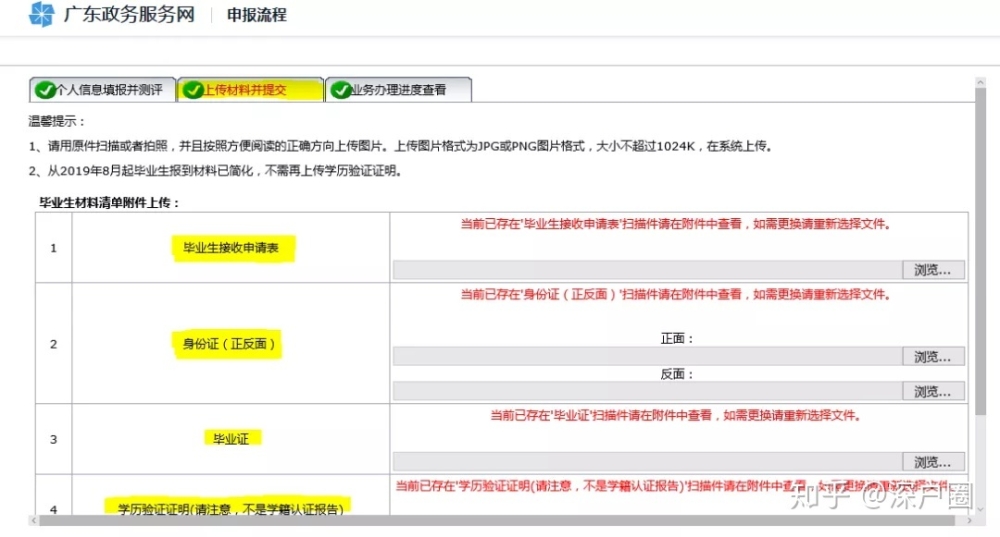Click the 温馨提示 heading
Image resolution: width=1000 pixels, height=537 pixels.
(56, 121)
